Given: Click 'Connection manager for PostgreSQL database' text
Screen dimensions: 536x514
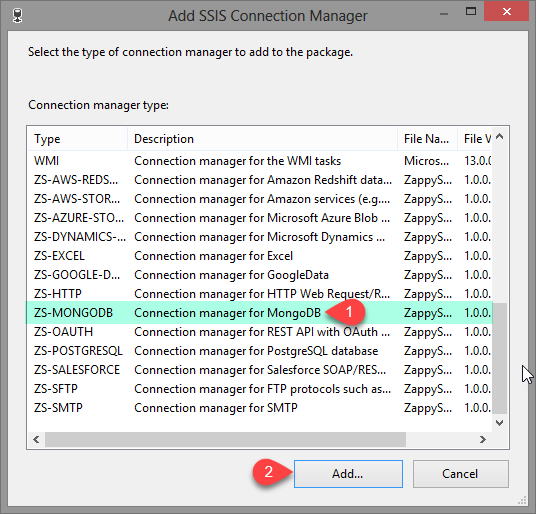Looking at the screenshot, I should click(x=256, y=351).
